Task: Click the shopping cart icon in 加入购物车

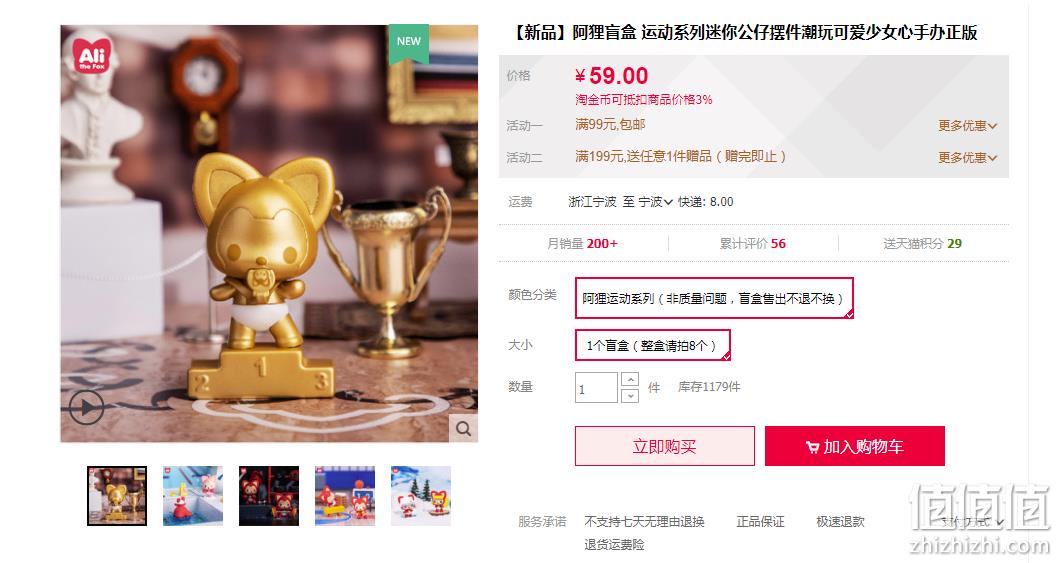Action: (812, 447)
